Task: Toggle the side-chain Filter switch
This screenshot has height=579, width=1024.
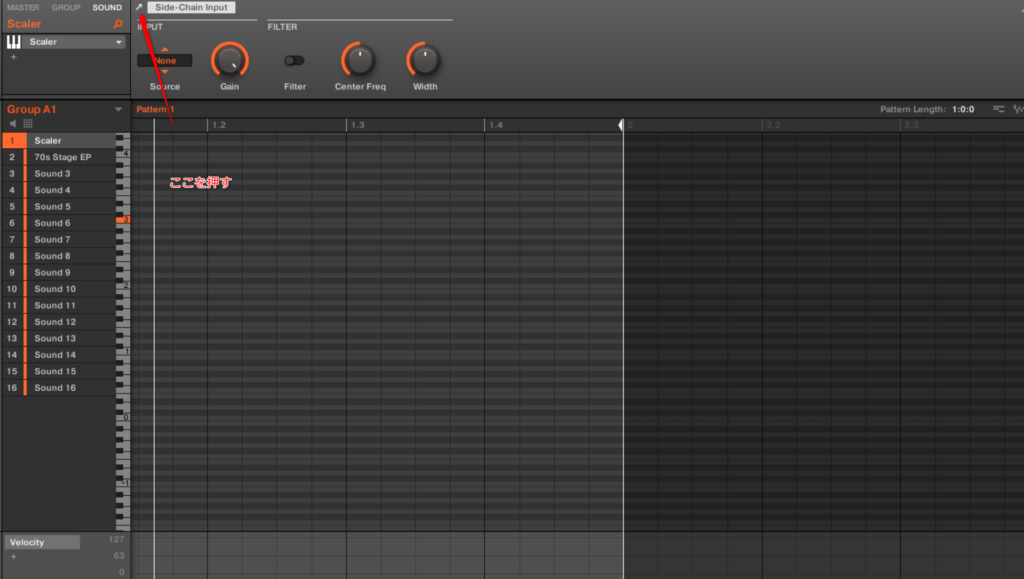Action: [x=294, y=61]
